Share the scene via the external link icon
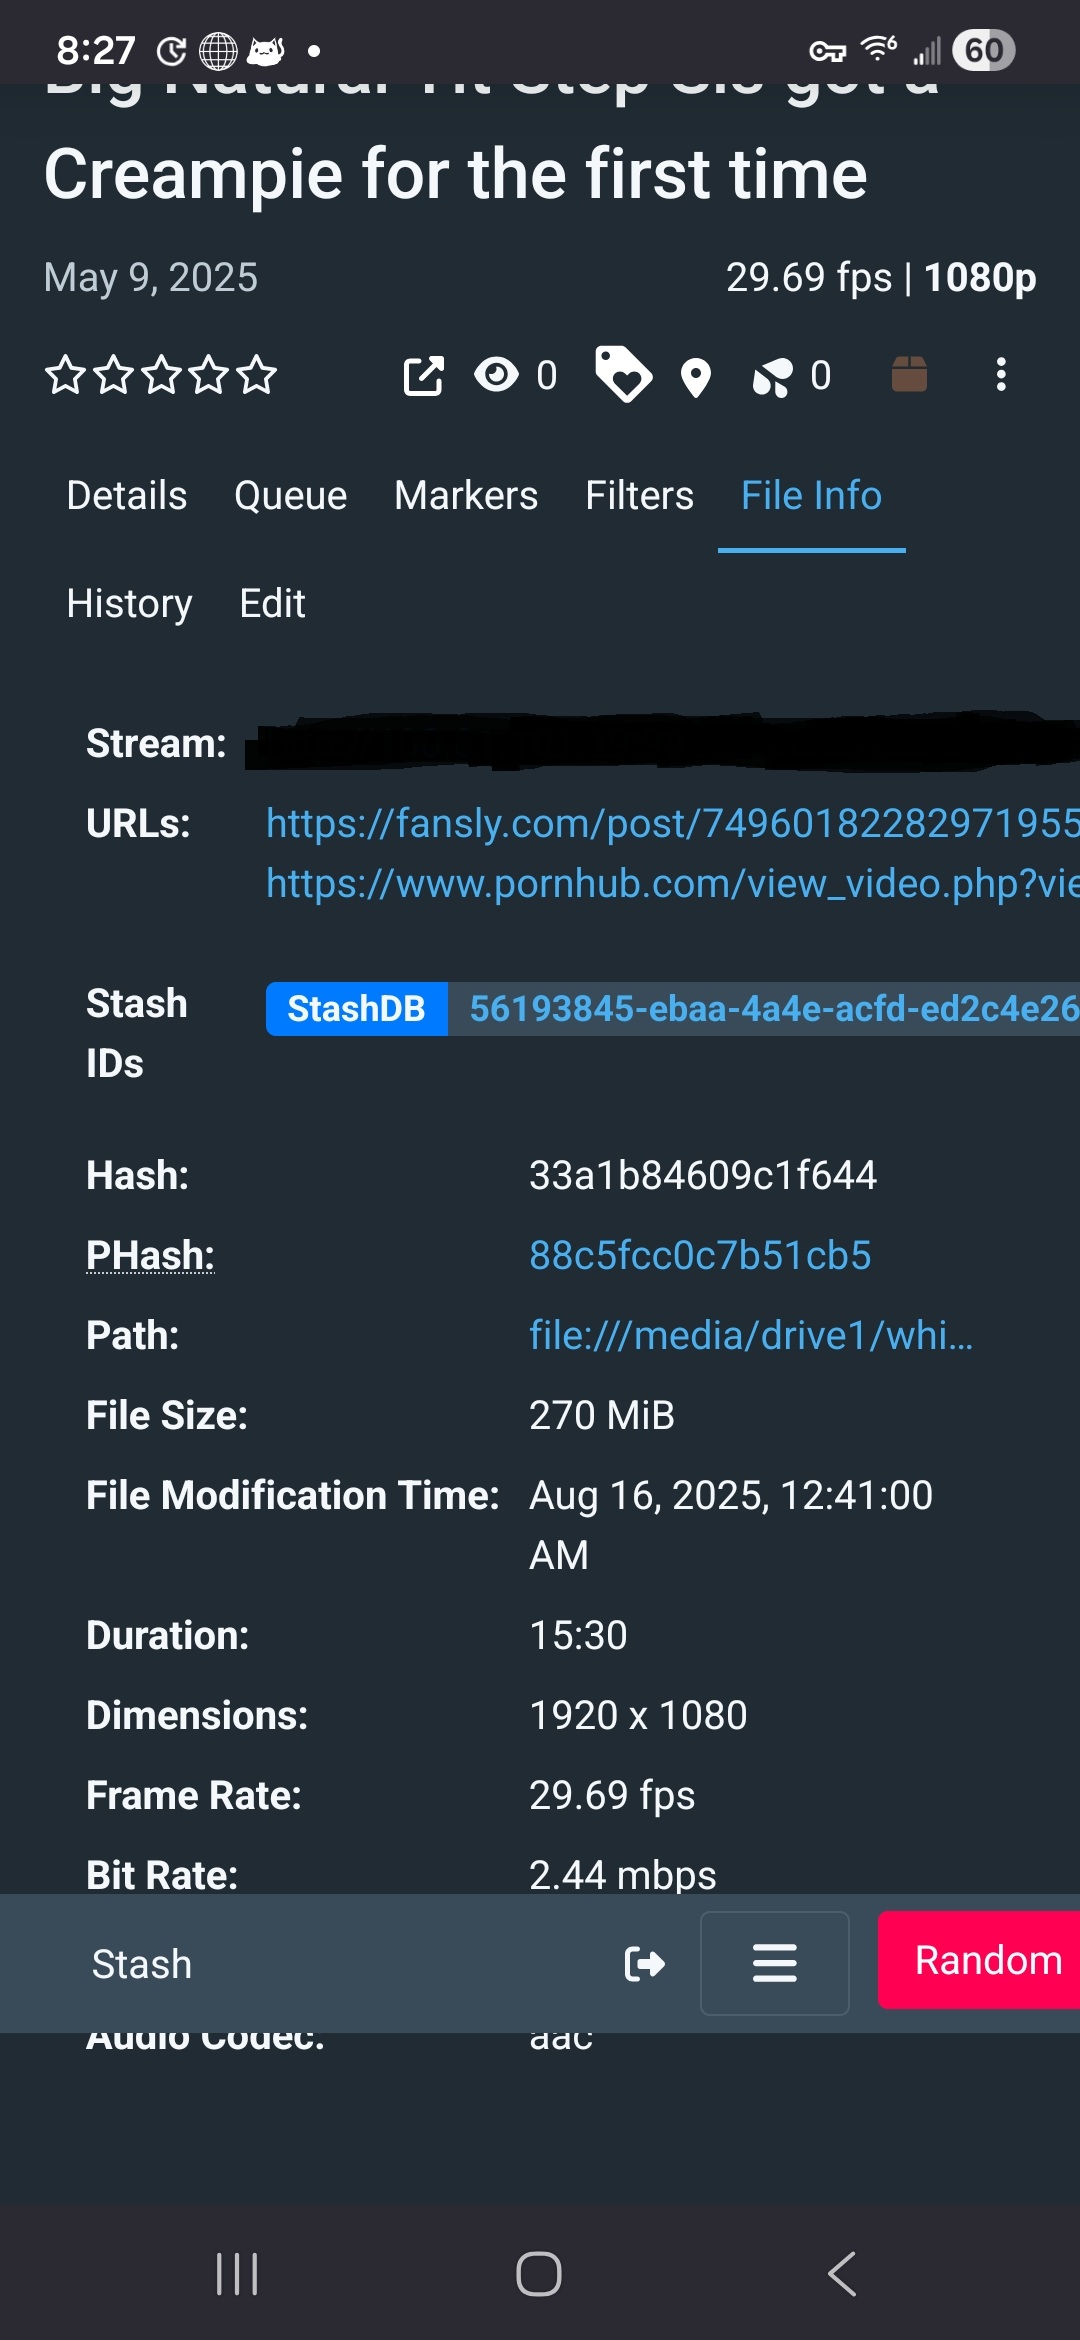The width and height of the screenshot is (1080, 2340). [x=421, y=376]
